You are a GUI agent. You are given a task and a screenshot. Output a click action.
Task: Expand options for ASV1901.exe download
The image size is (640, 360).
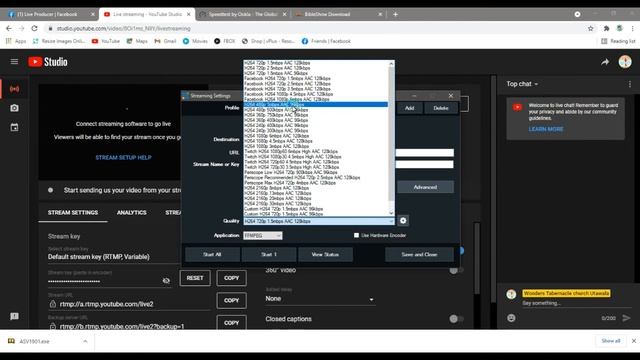pyautogui.click(x=85, y=341)
